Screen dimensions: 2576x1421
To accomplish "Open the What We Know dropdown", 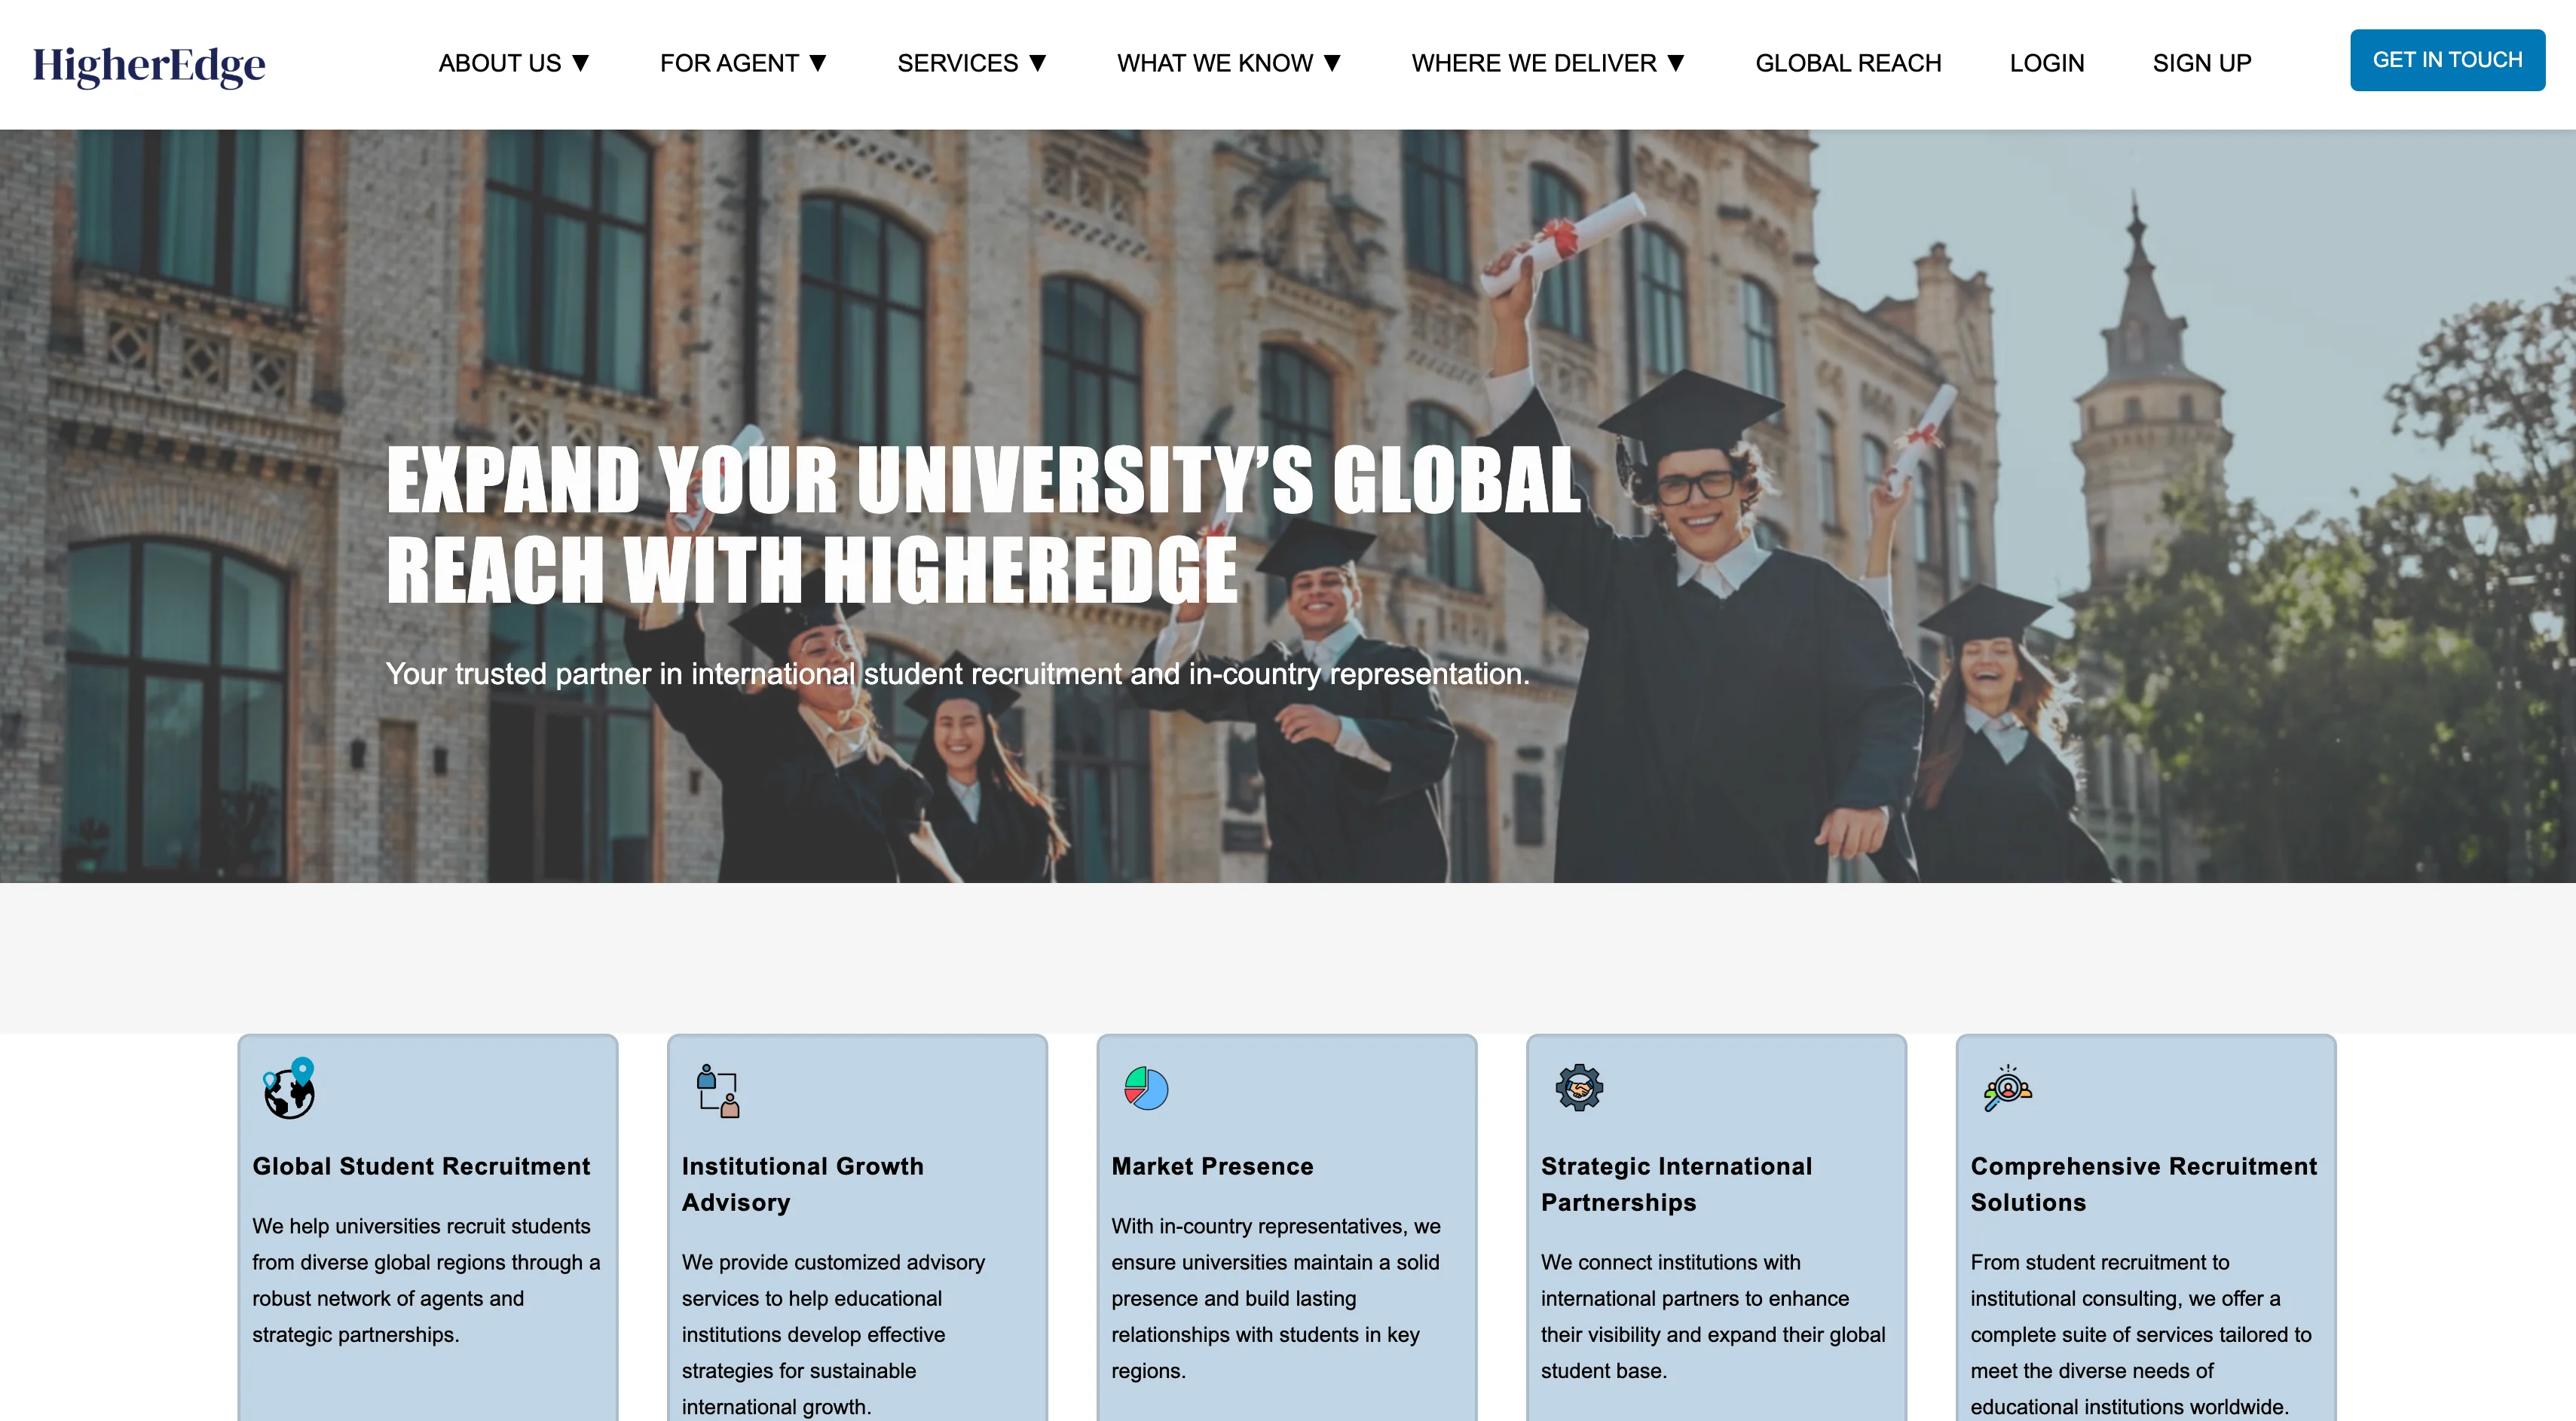I will coord(1228,63).
